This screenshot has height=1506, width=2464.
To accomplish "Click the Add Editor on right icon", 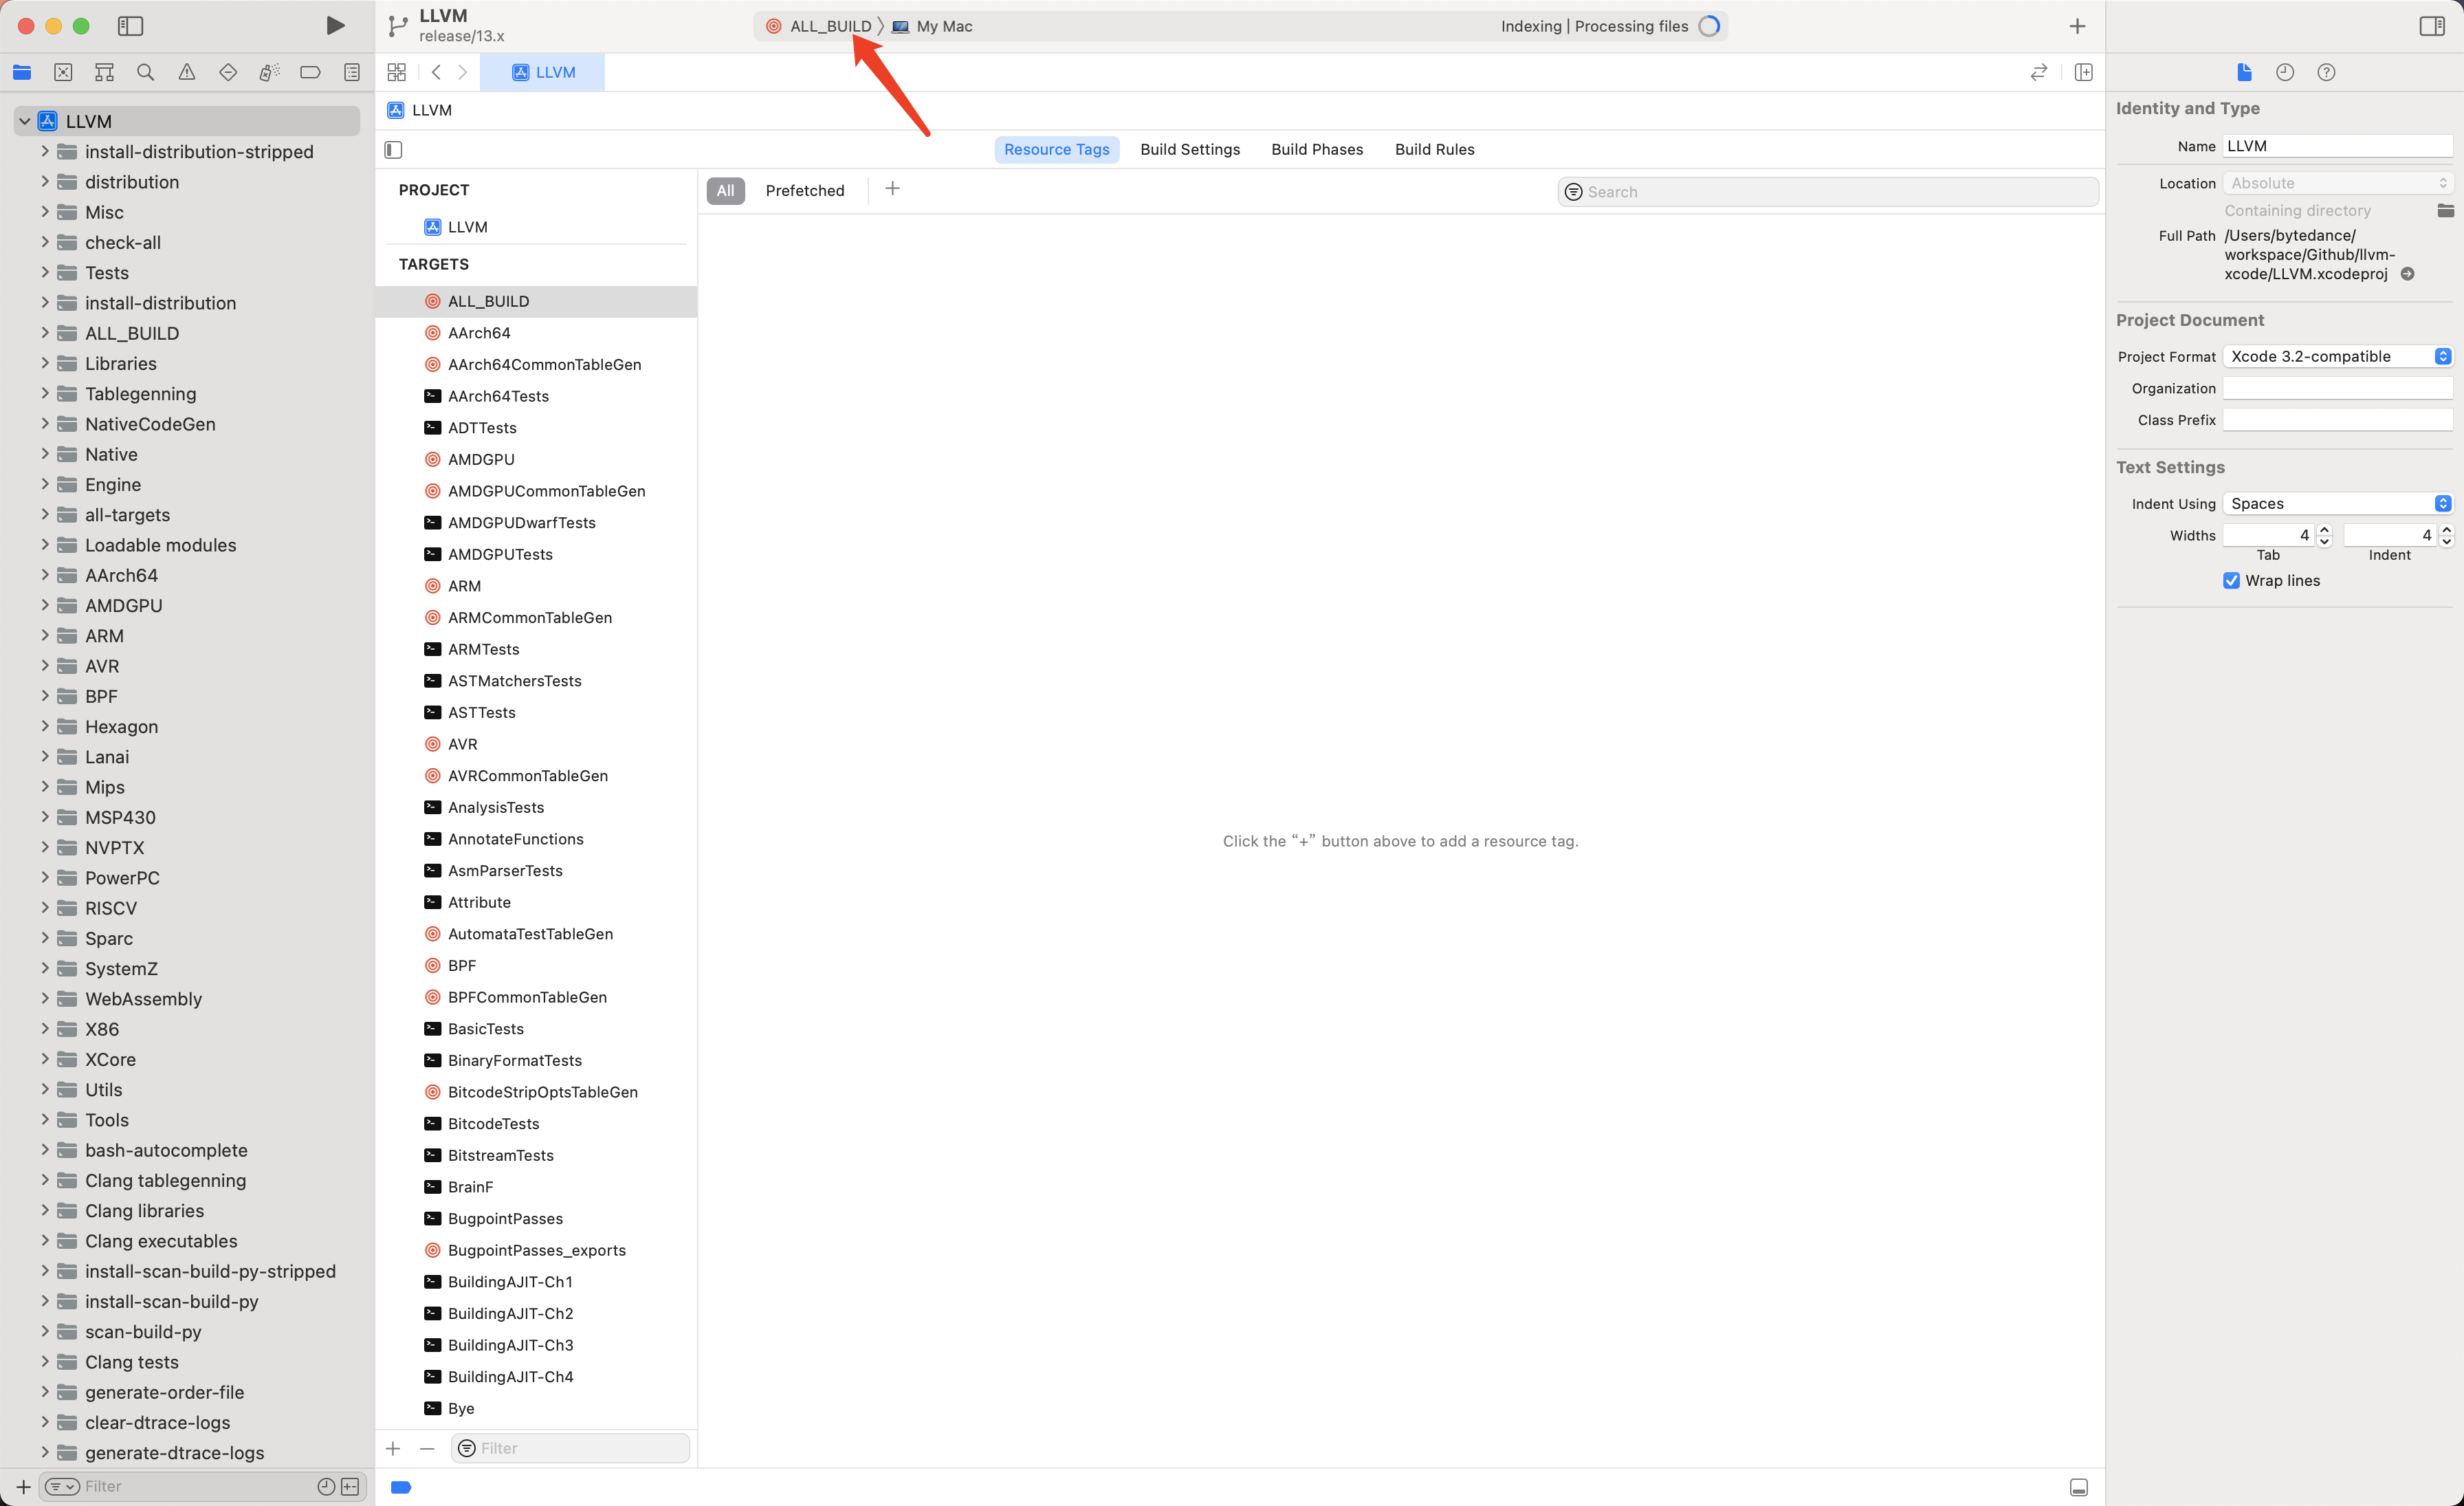I will (2084, 72).
